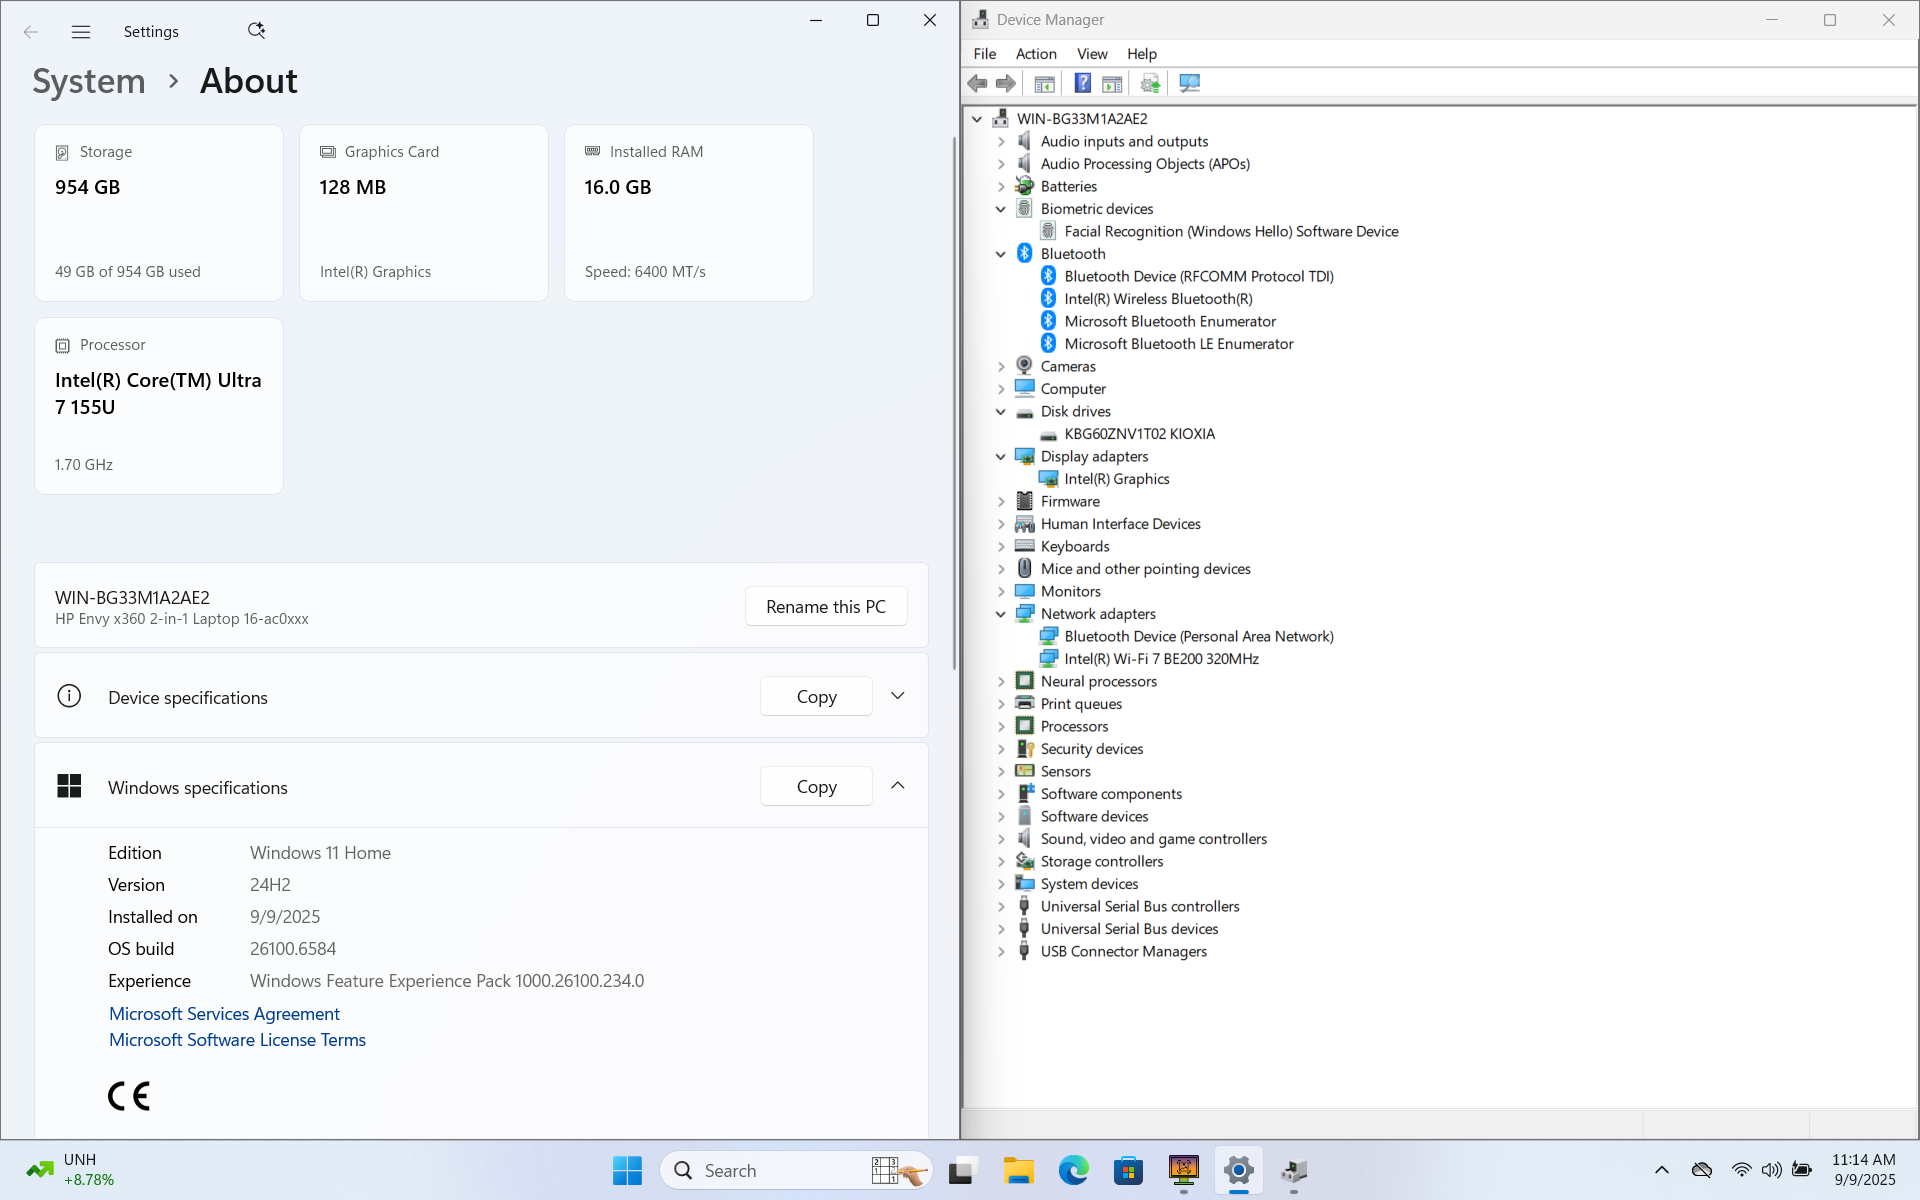
Task: Select the Neural processors tree item
Action: [x=1098, y=681]
